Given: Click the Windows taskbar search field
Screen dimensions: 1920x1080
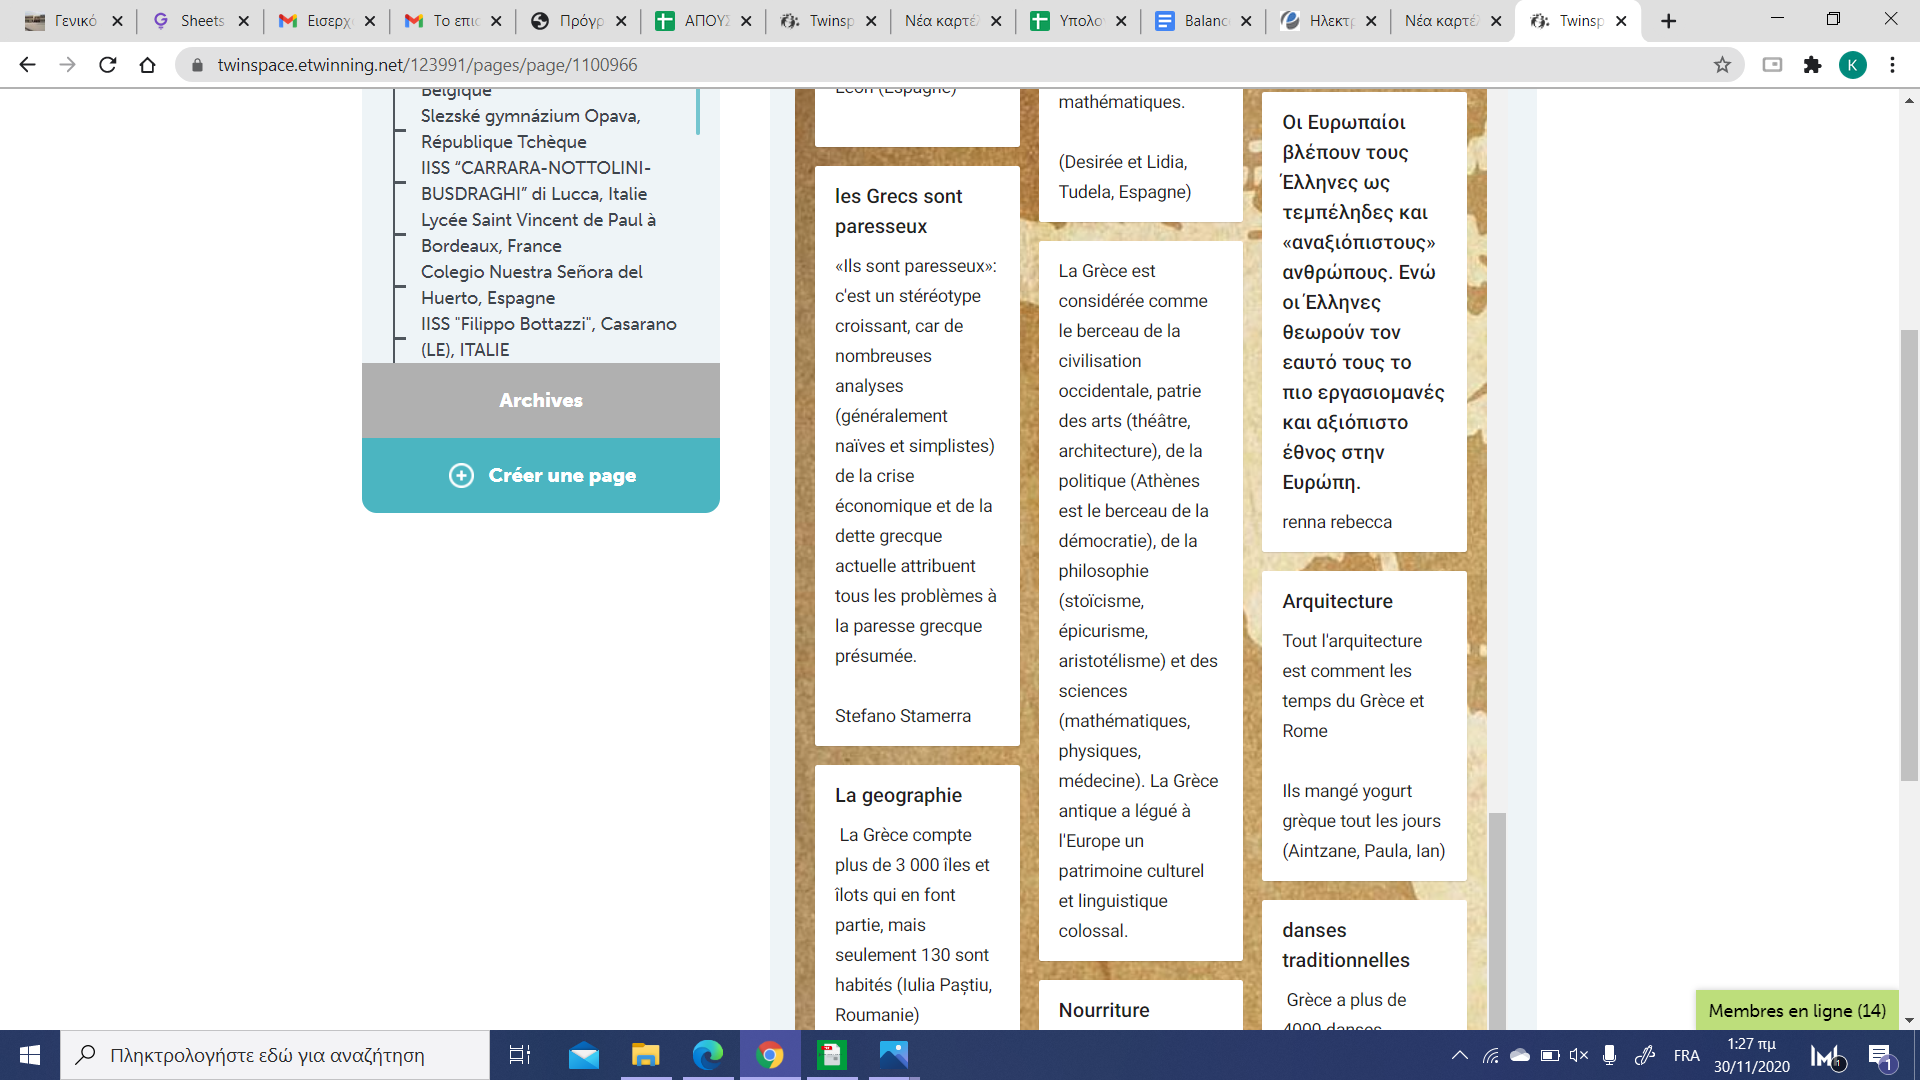Looking at the screenshot, I should click(275, 1055).
